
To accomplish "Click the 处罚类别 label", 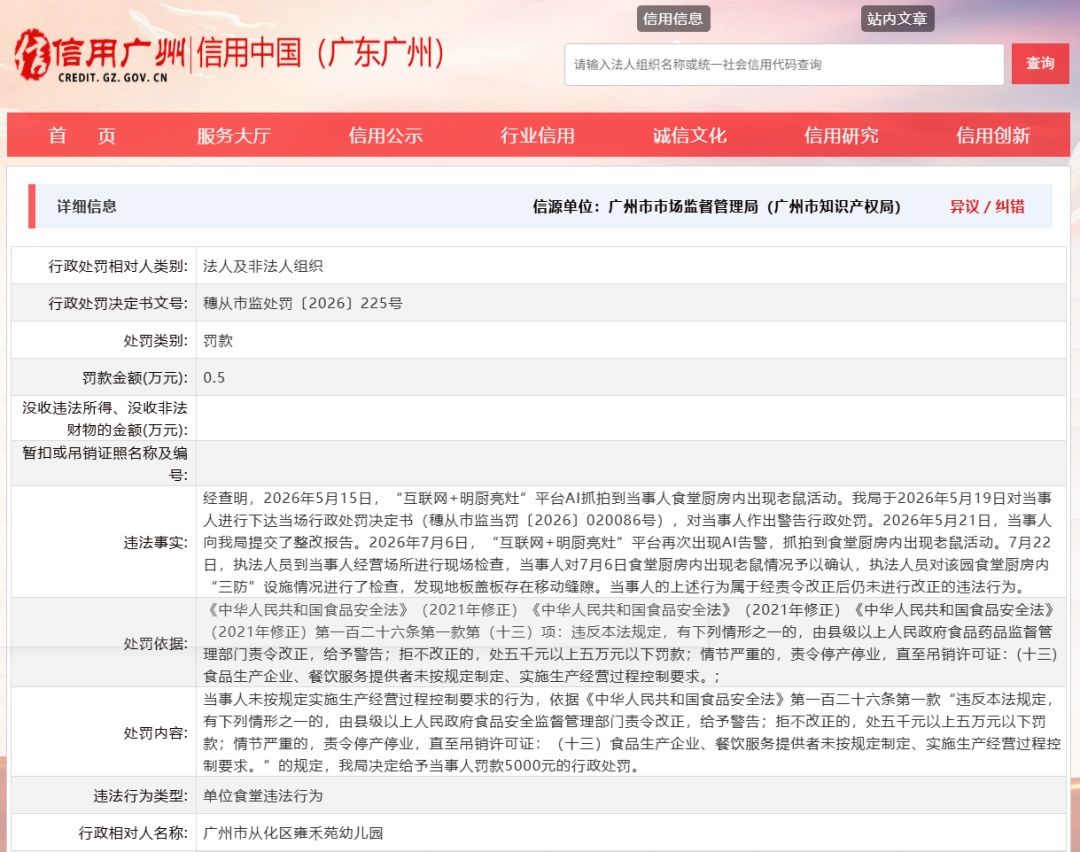I will (x=156, y=340).
